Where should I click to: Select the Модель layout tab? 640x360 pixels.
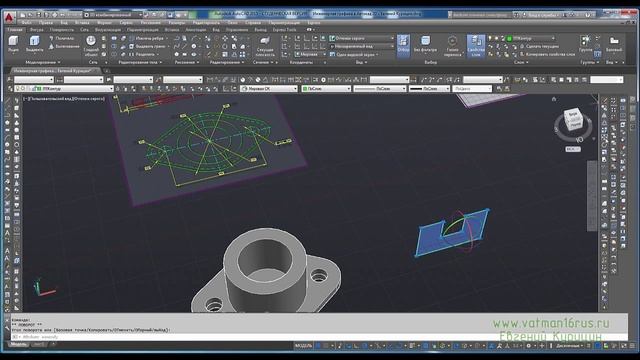point(18,345)
